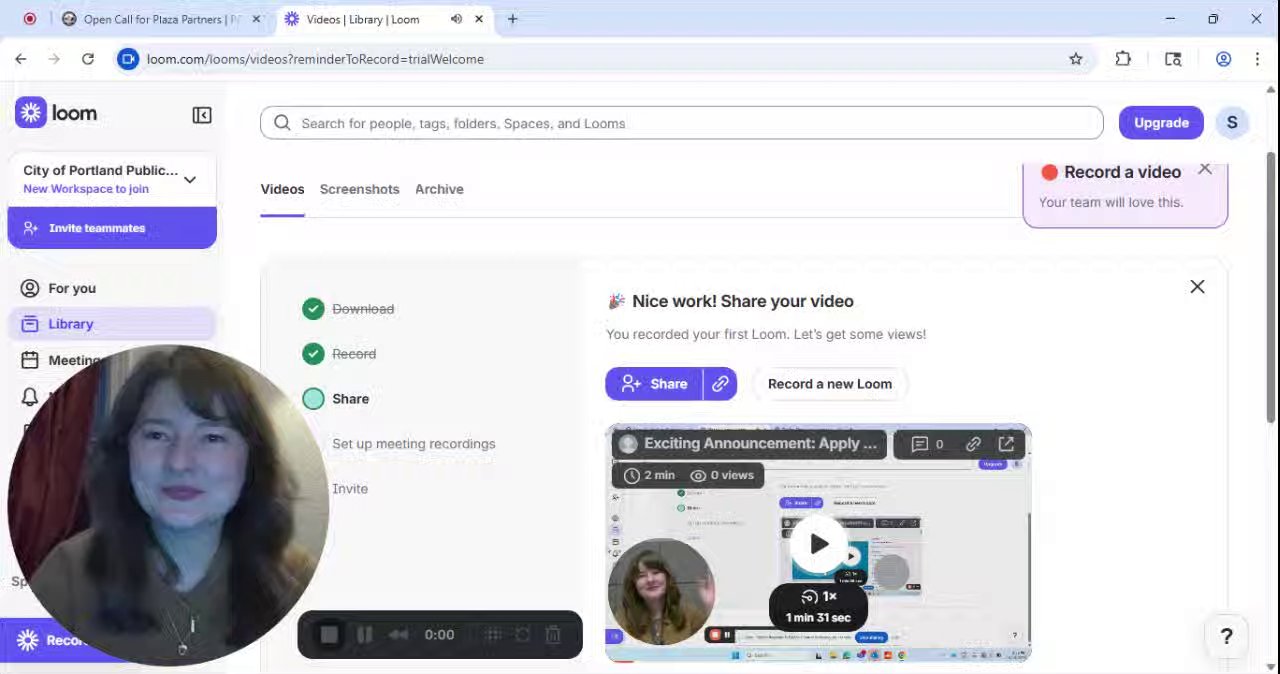The image size is (1280, 674).
Task: Open video in new tab icon
Action: [x=1006, y=444]
